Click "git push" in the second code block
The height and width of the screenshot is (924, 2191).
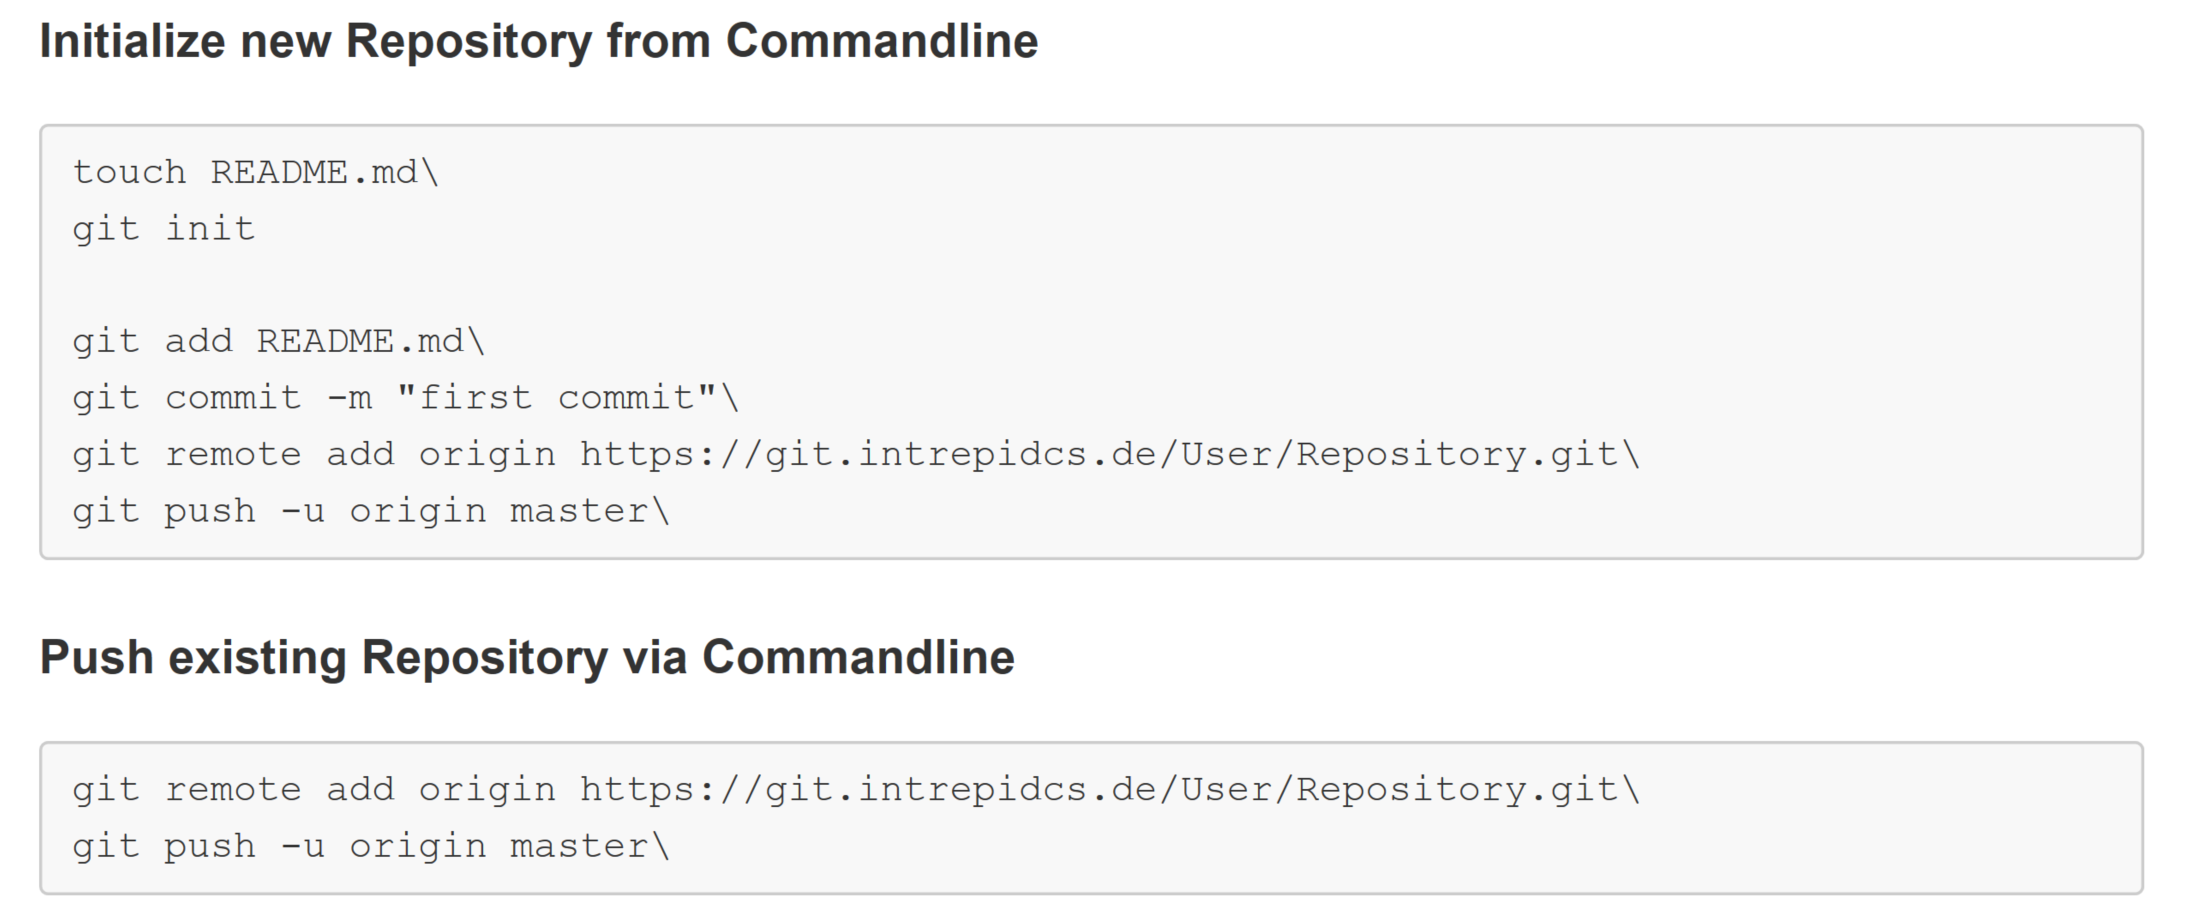(163, 847)
